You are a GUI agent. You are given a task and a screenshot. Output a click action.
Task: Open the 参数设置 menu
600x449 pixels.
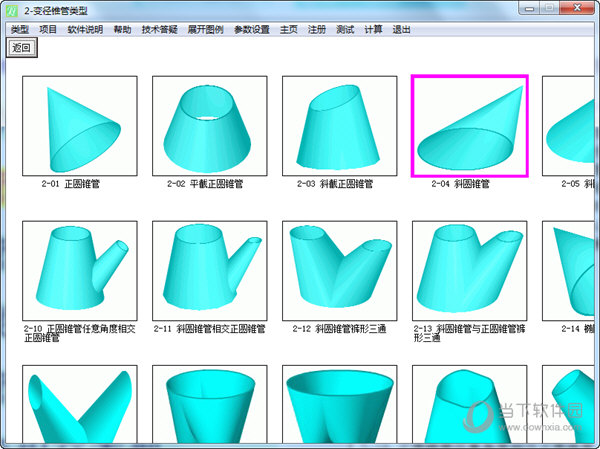(252, 29)
